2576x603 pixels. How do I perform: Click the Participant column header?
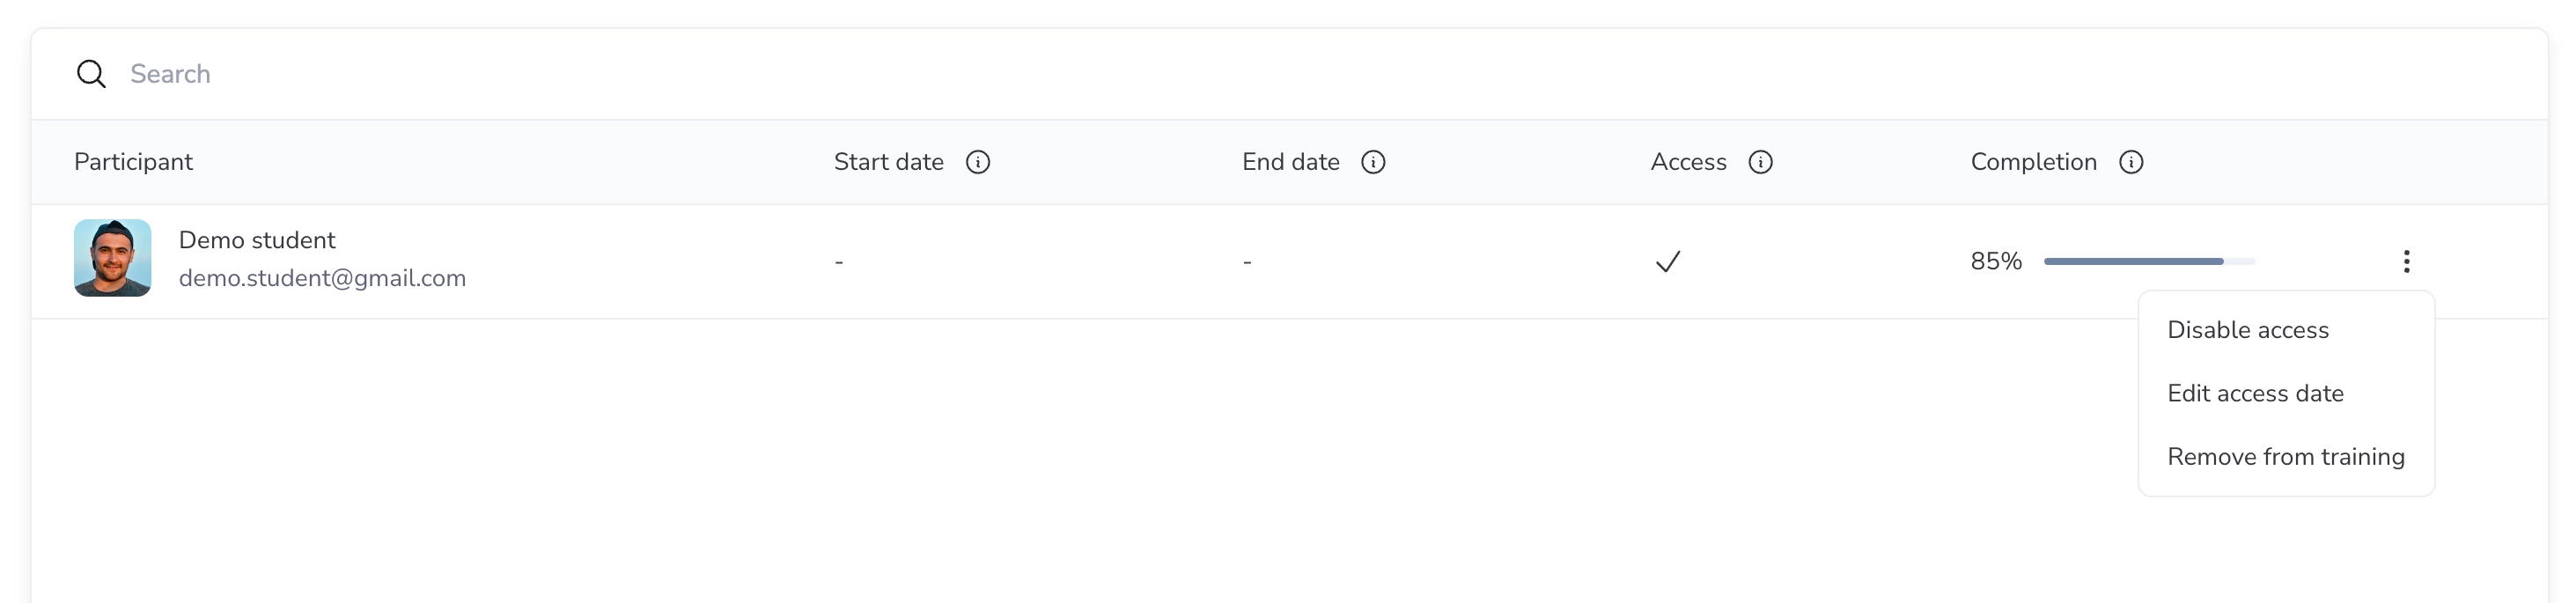pyautogui.click(x=133, y=162)
